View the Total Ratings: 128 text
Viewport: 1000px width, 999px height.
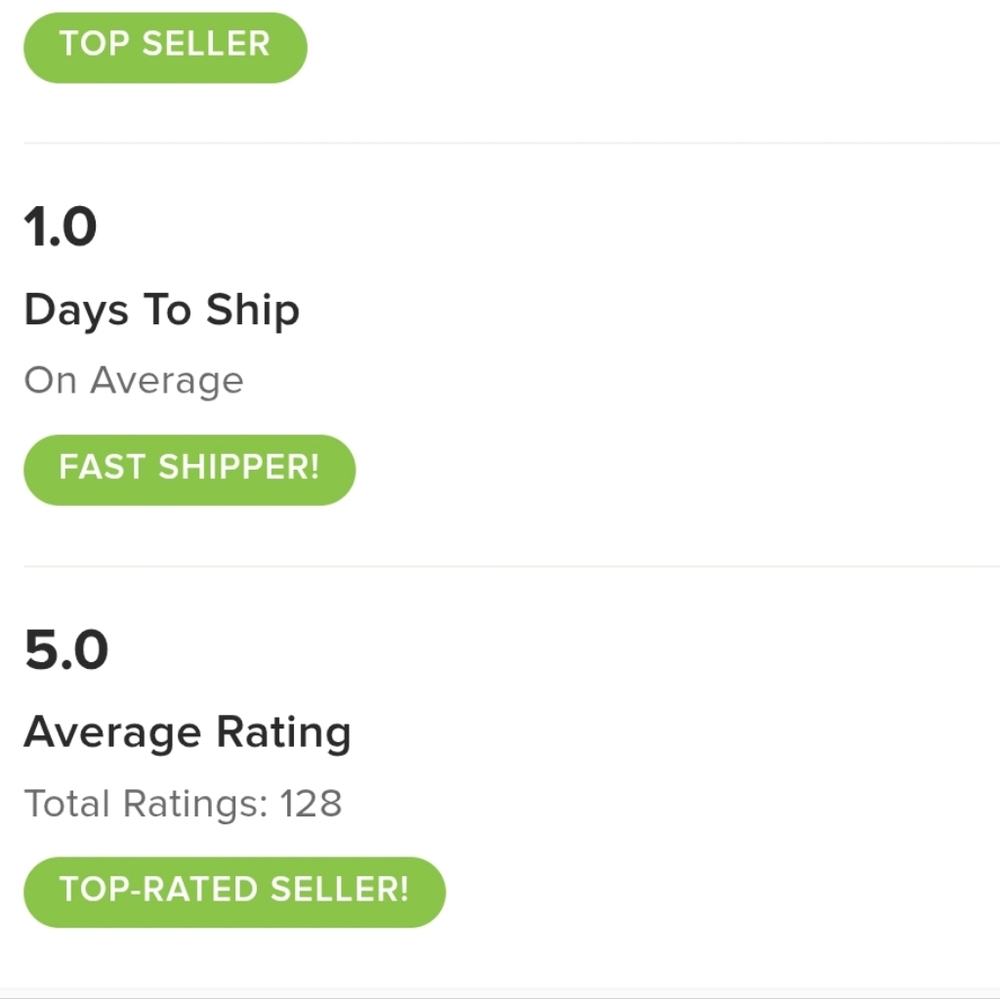[182, 804]
